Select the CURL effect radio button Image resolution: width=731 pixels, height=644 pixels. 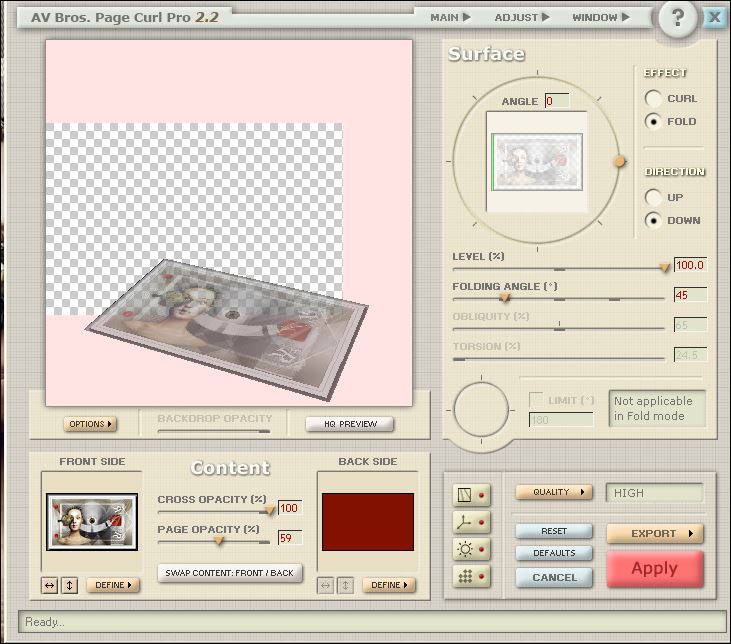tap(653, 98)
